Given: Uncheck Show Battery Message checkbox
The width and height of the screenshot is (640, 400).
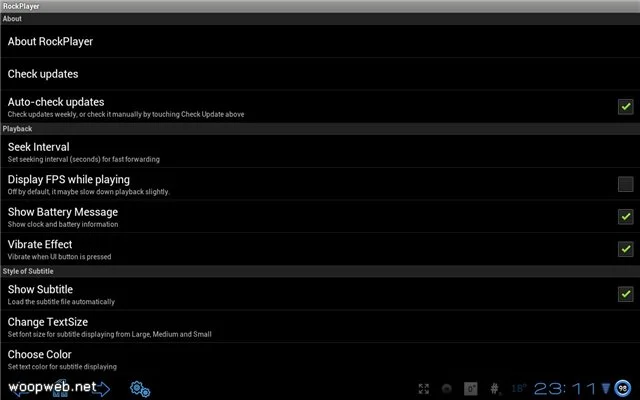Looking at the screenshot, I should click(x=625, y=216).
